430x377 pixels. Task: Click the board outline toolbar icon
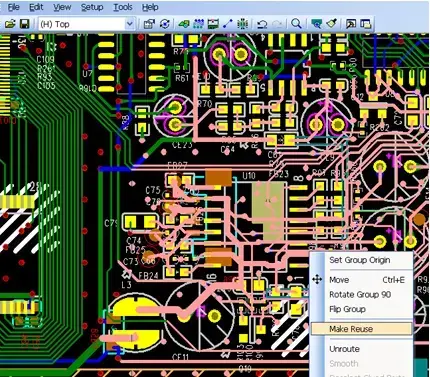point(213,24)
